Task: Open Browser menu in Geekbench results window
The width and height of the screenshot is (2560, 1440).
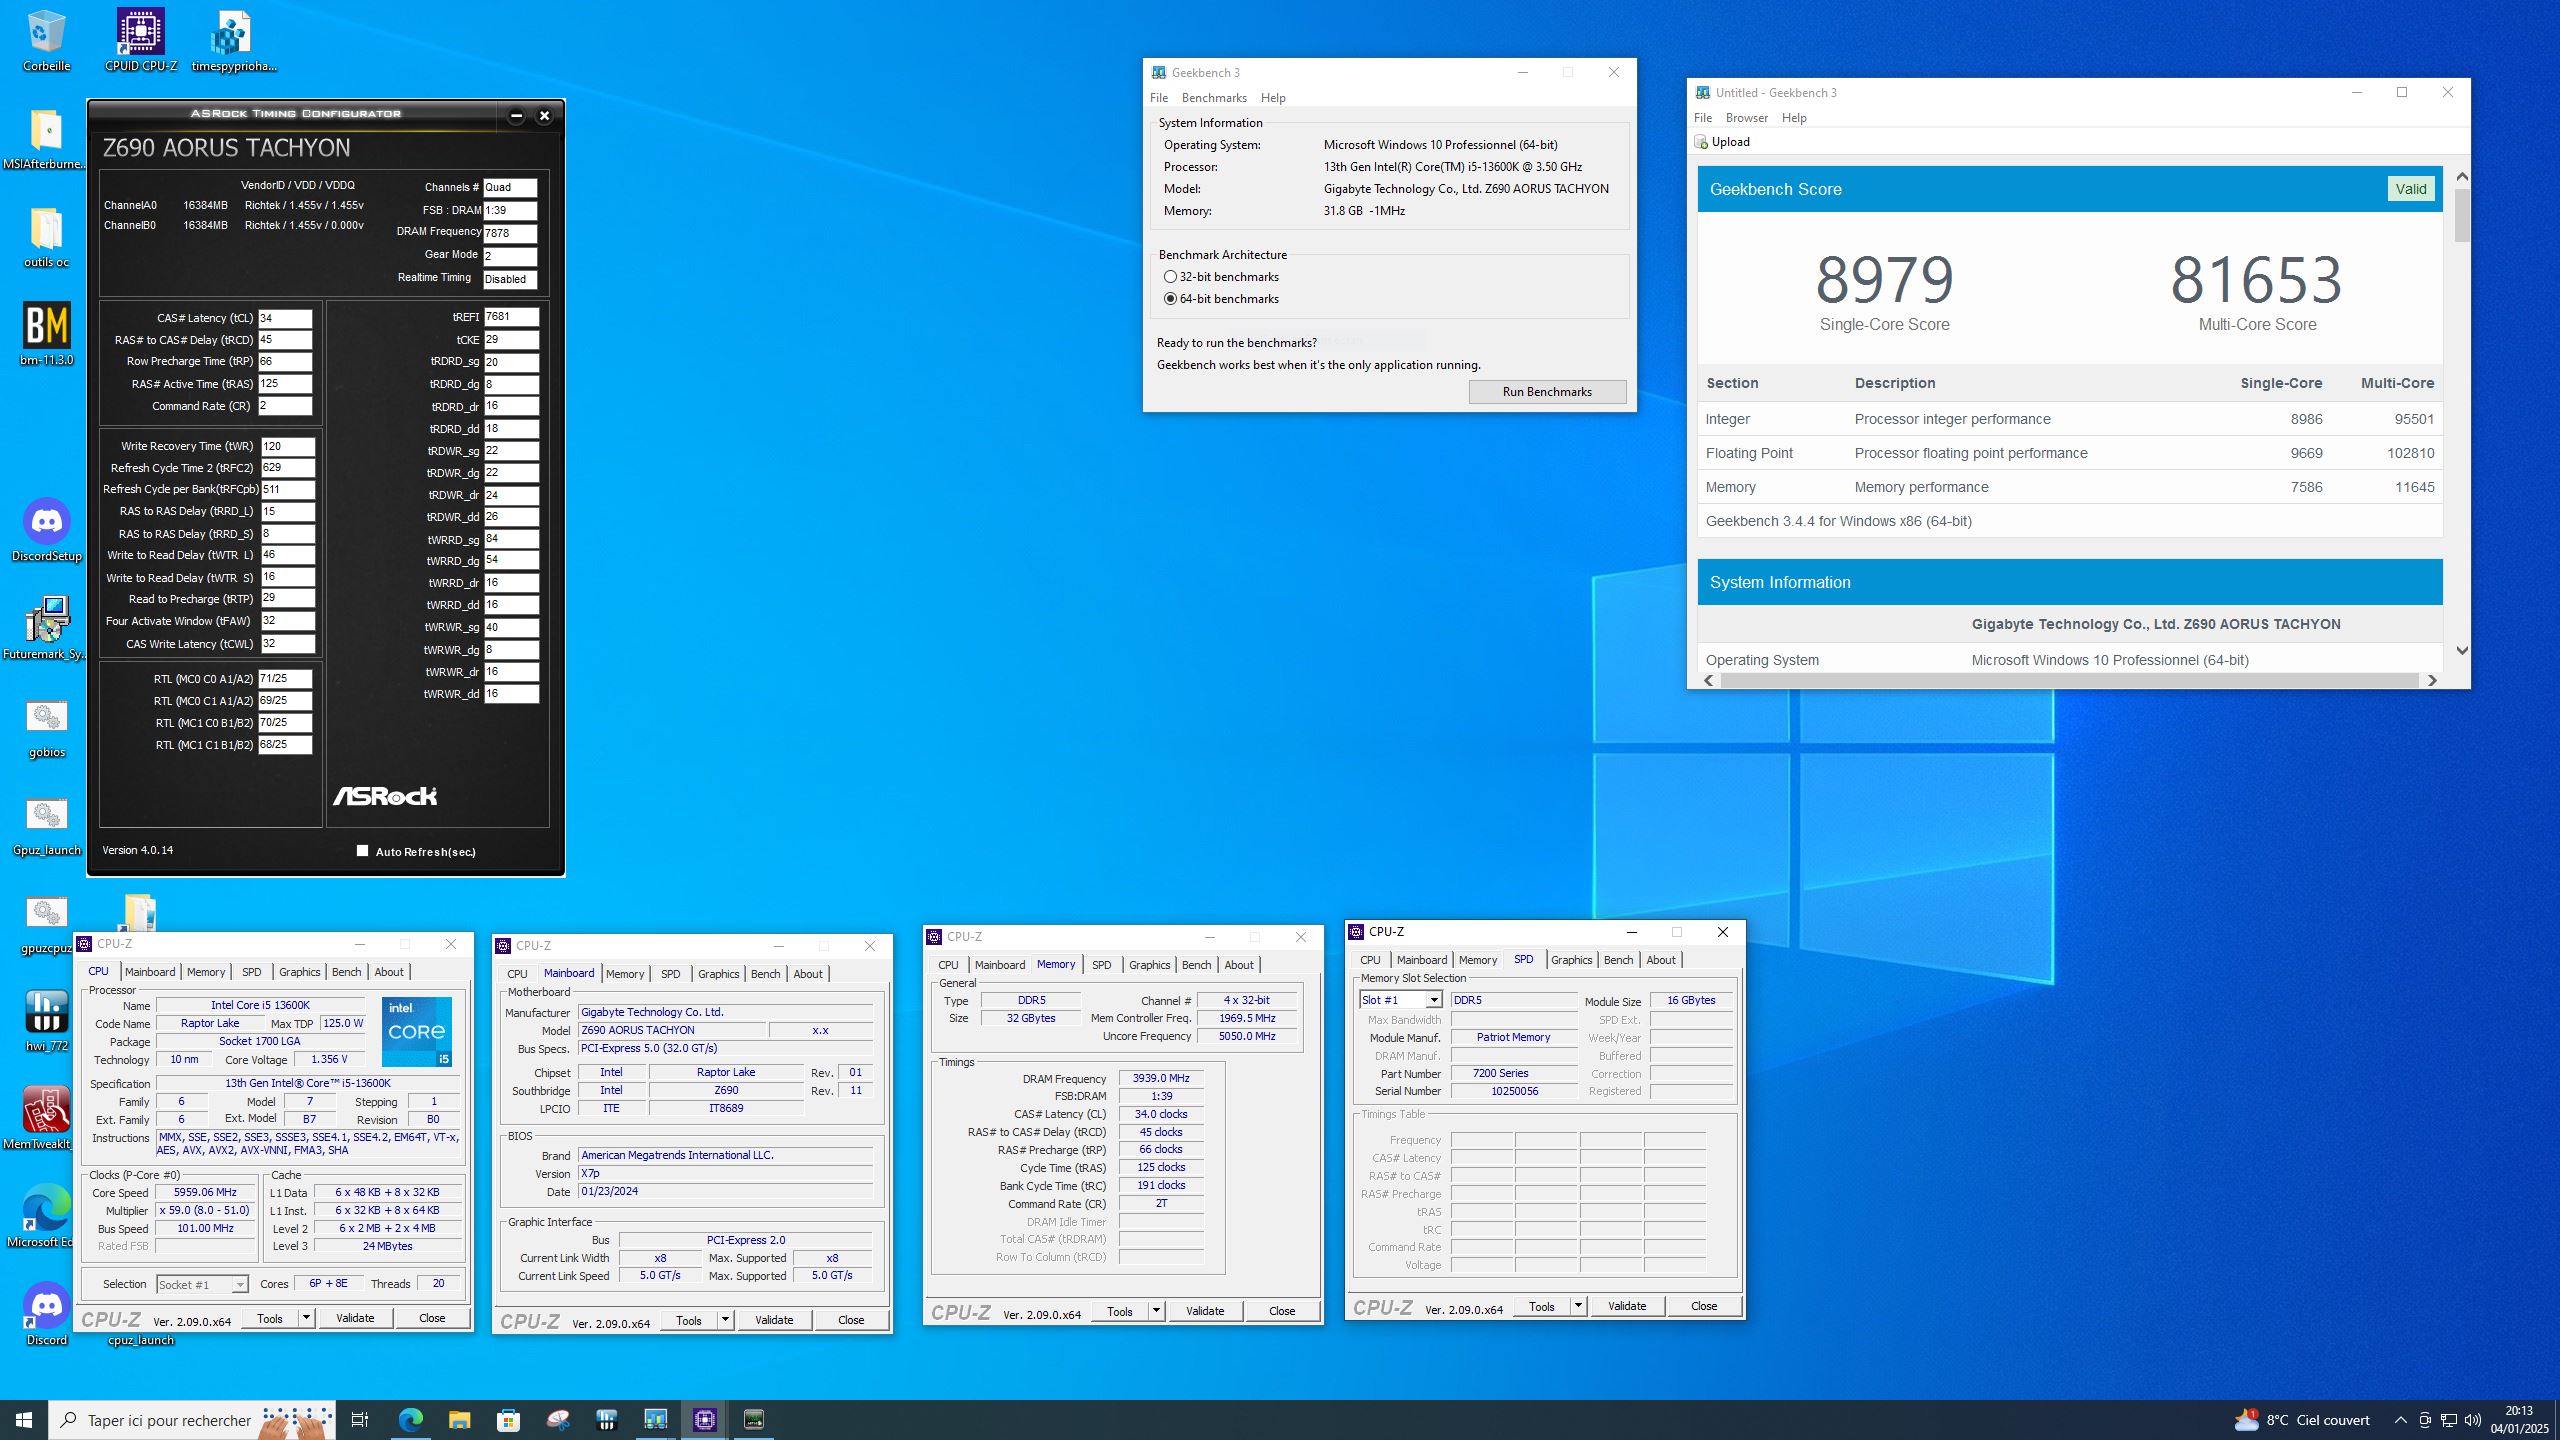Action: pos(1747,118)
